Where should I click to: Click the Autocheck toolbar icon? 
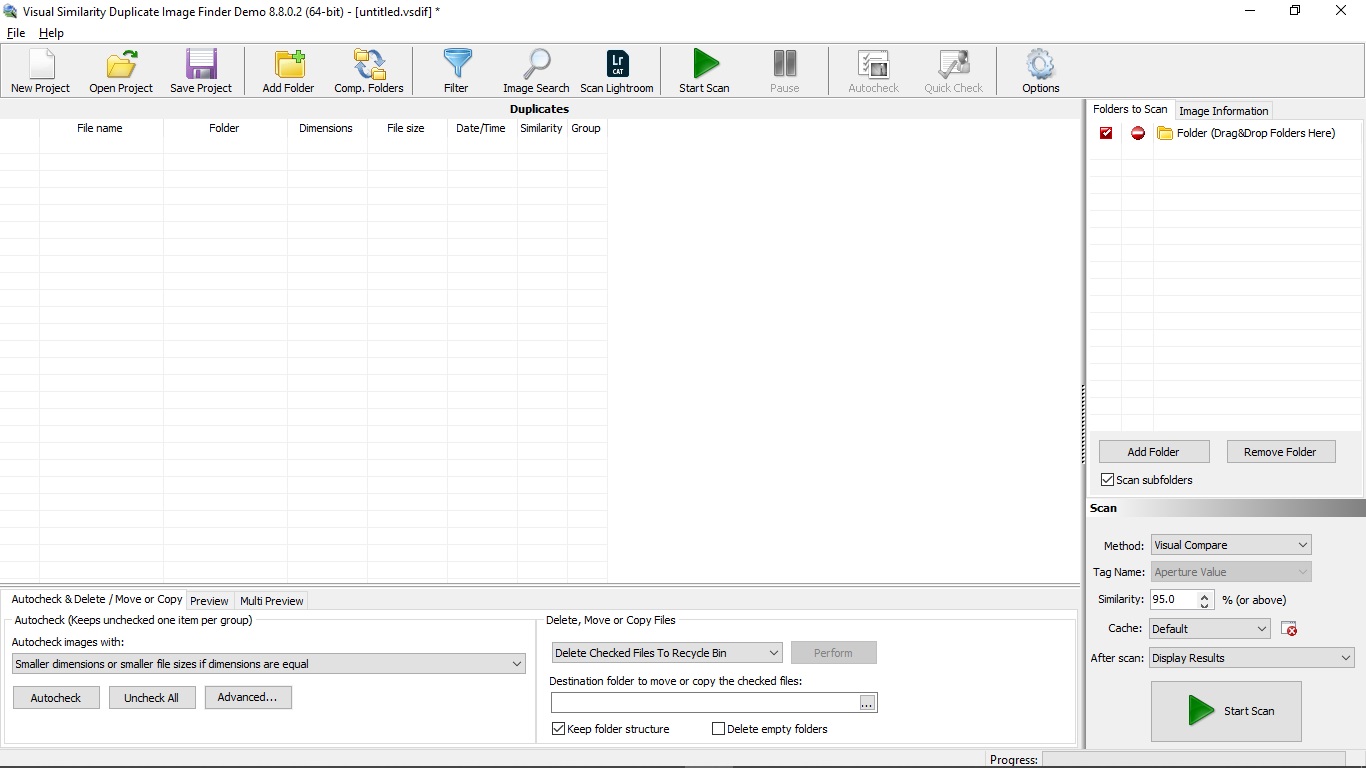tap(874, 64)
